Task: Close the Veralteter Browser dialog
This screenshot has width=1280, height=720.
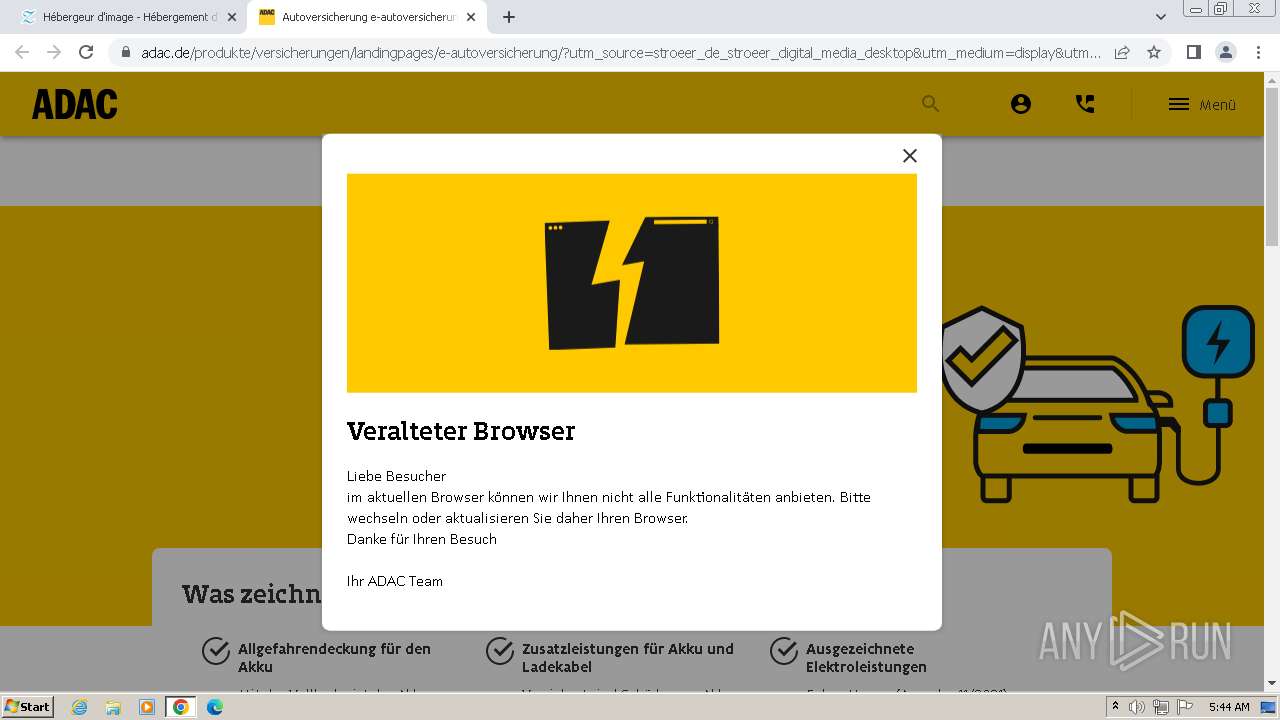Action: [x=909, y=155]
